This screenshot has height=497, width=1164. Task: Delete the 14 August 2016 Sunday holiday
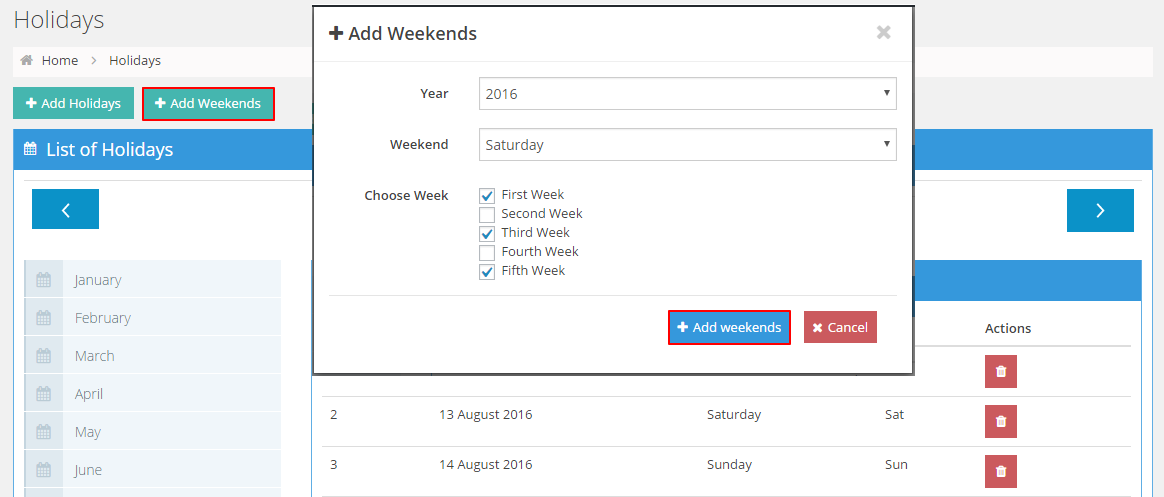point(1000,471)
